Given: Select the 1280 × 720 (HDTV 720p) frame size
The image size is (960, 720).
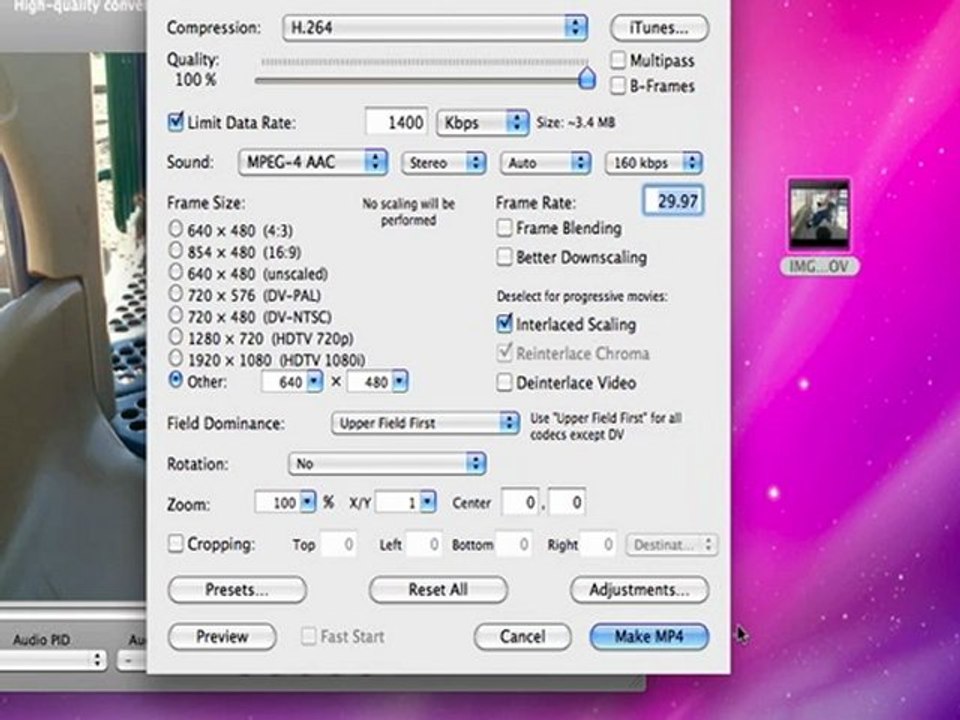Looking at the screenshot, I should point(176,337).
